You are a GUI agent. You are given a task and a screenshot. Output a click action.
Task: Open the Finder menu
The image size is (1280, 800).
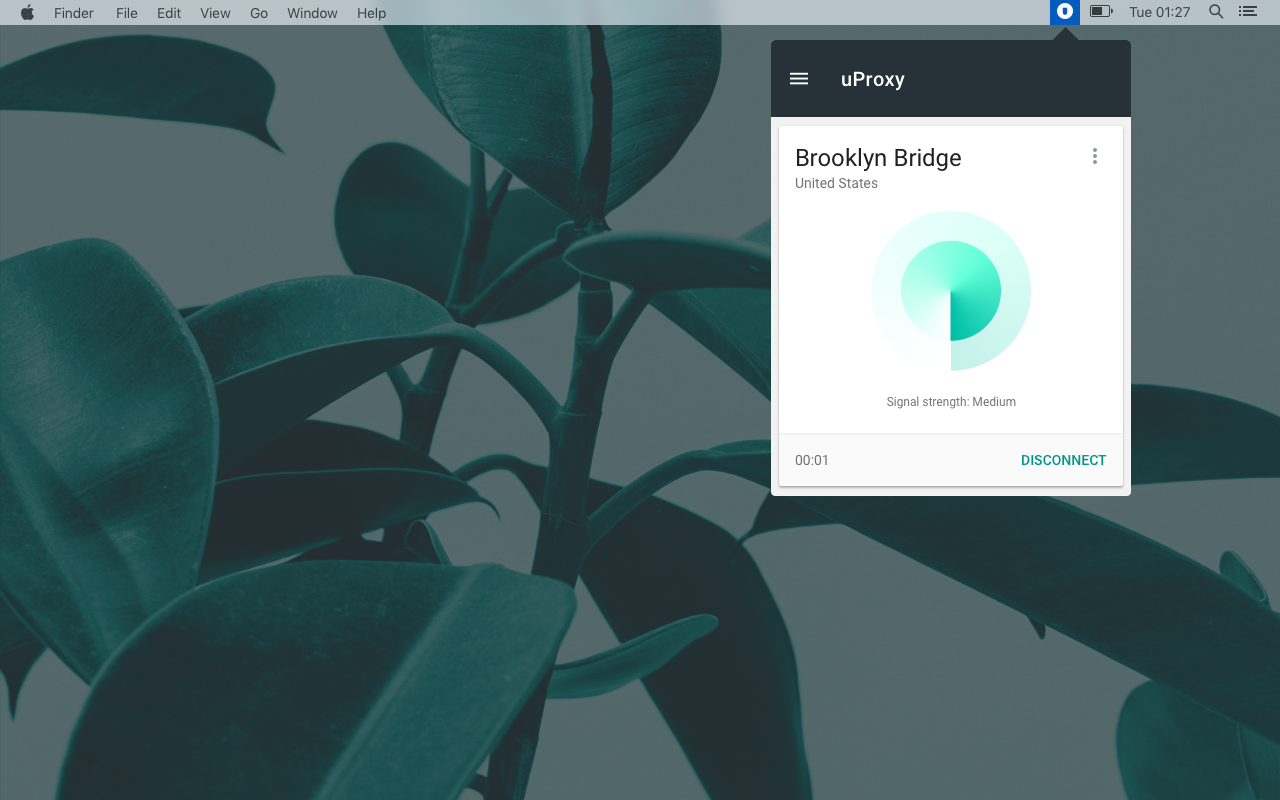click(x=74, y=13)
